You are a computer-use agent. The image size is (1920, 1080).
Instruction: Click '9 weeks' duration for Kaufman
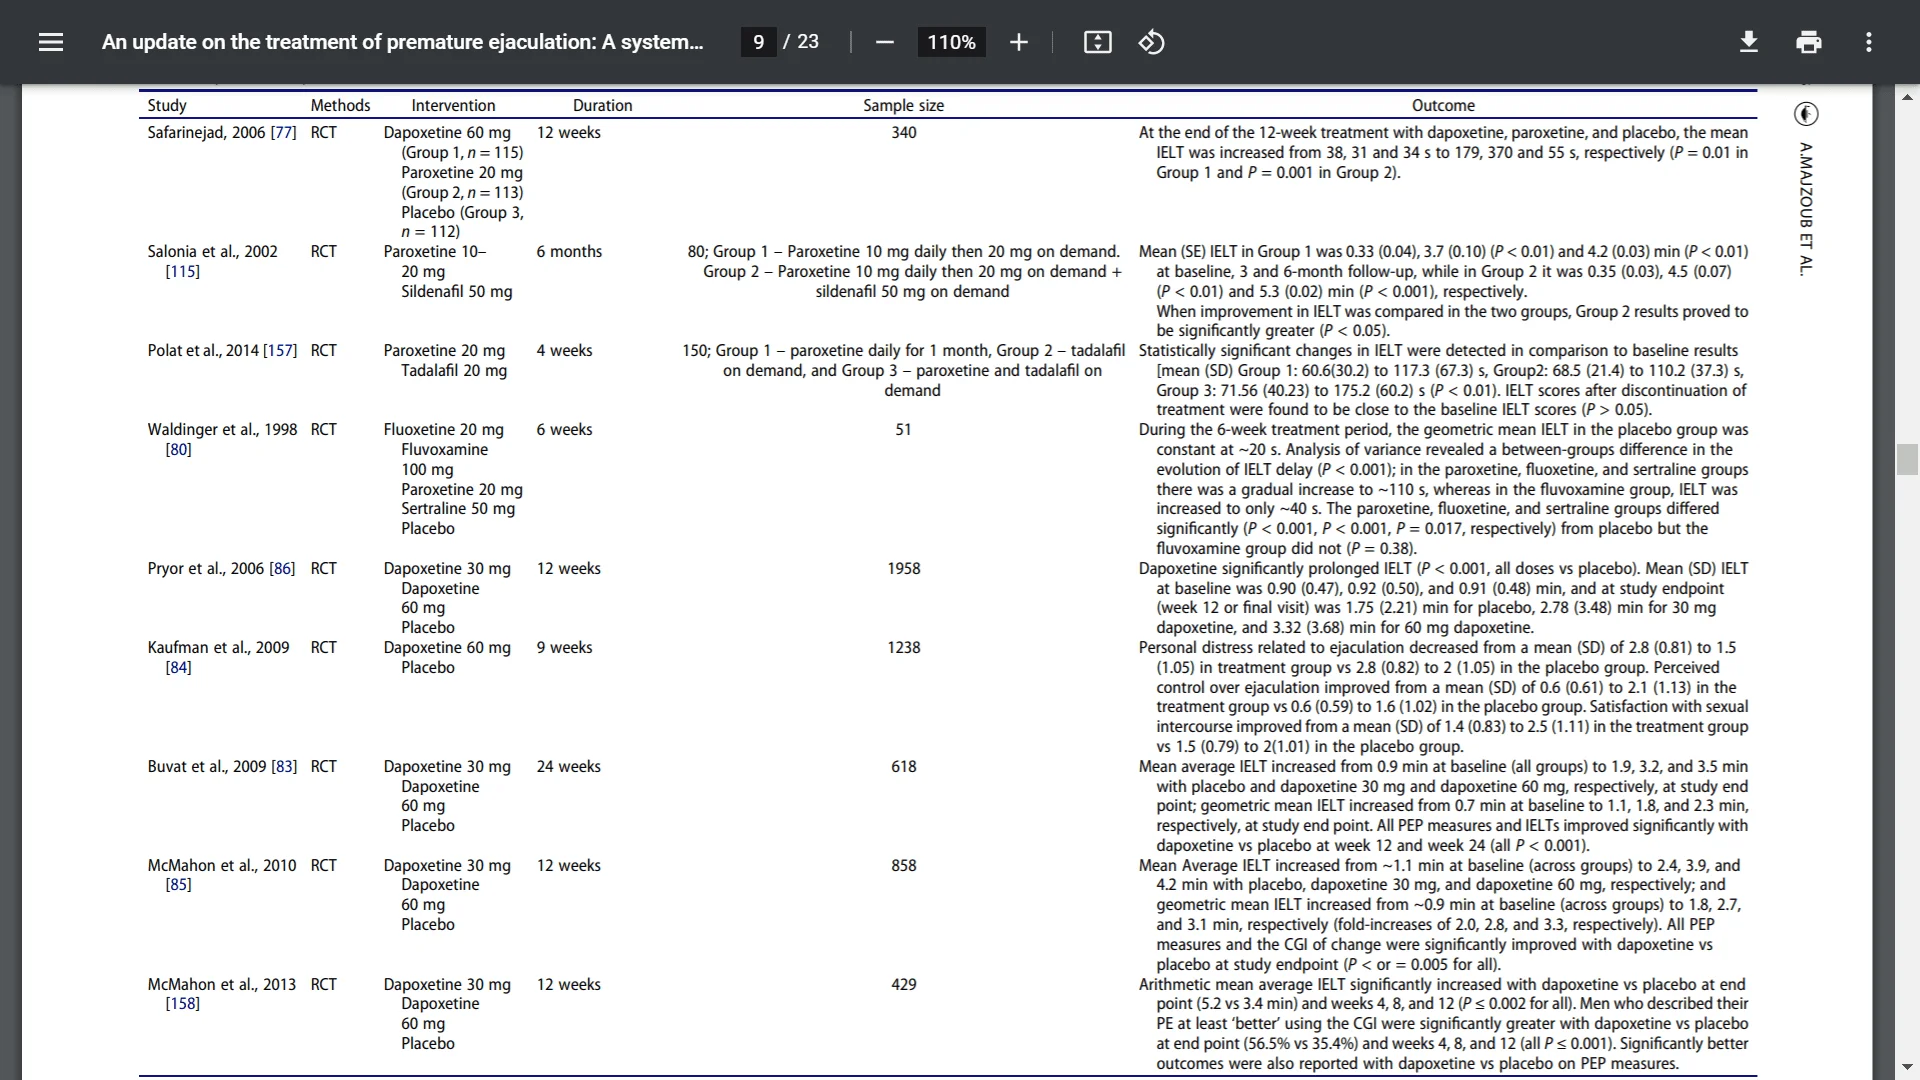[x=564, y=648]
